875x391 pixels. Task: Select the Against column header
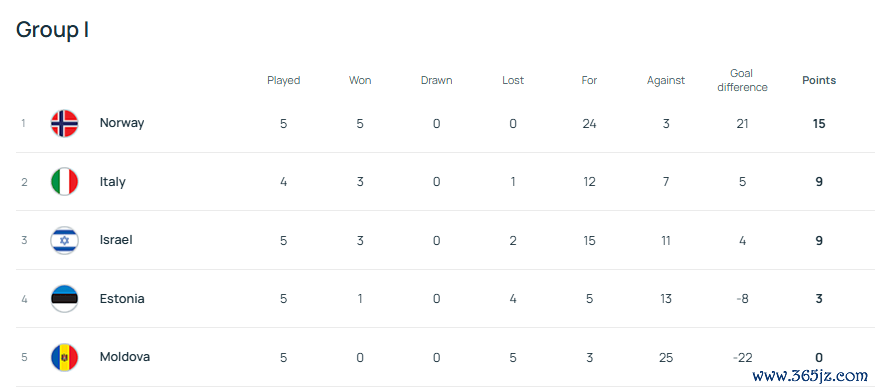(666, 80)
